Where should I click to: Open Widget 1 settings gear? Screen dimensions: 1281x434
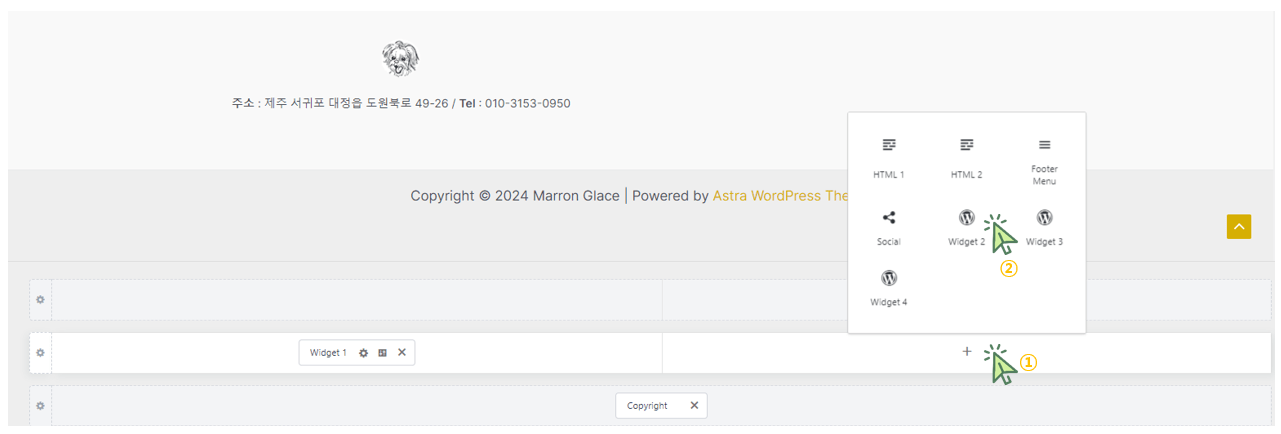click(364, 353)
